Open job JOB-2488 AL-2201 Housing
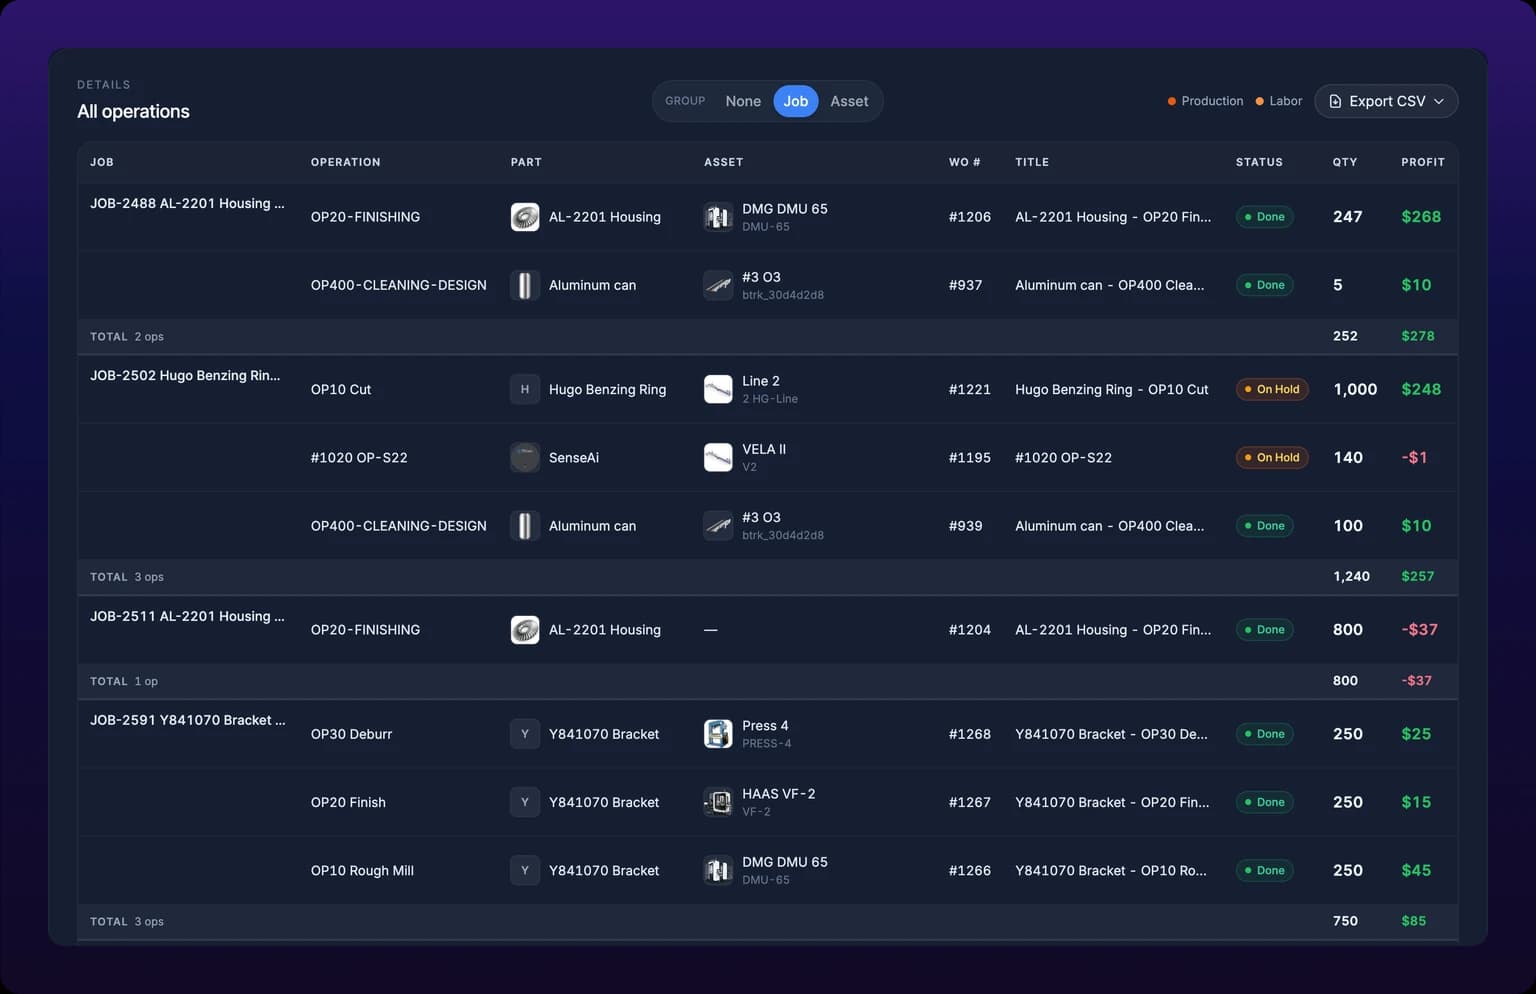This screenshot has height=994, width=1536. pyautogui.click(x=187, y=203)
